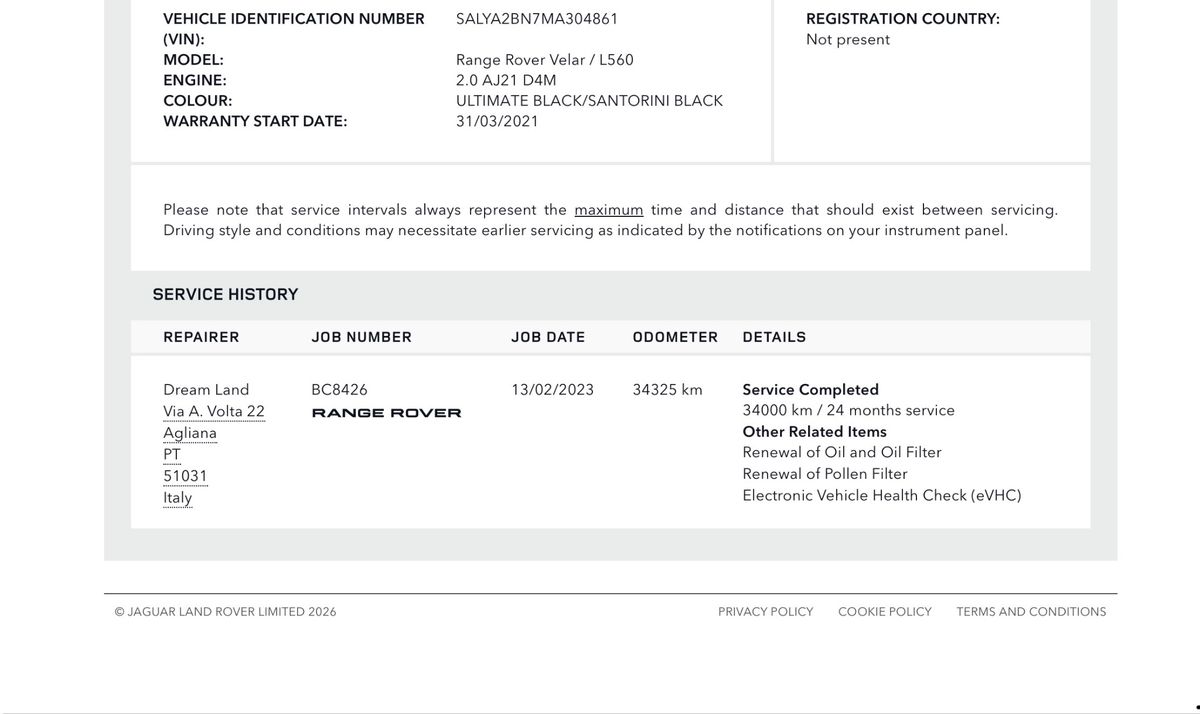Click the Italy country text
1200x714 pixels.
[178, 498]
